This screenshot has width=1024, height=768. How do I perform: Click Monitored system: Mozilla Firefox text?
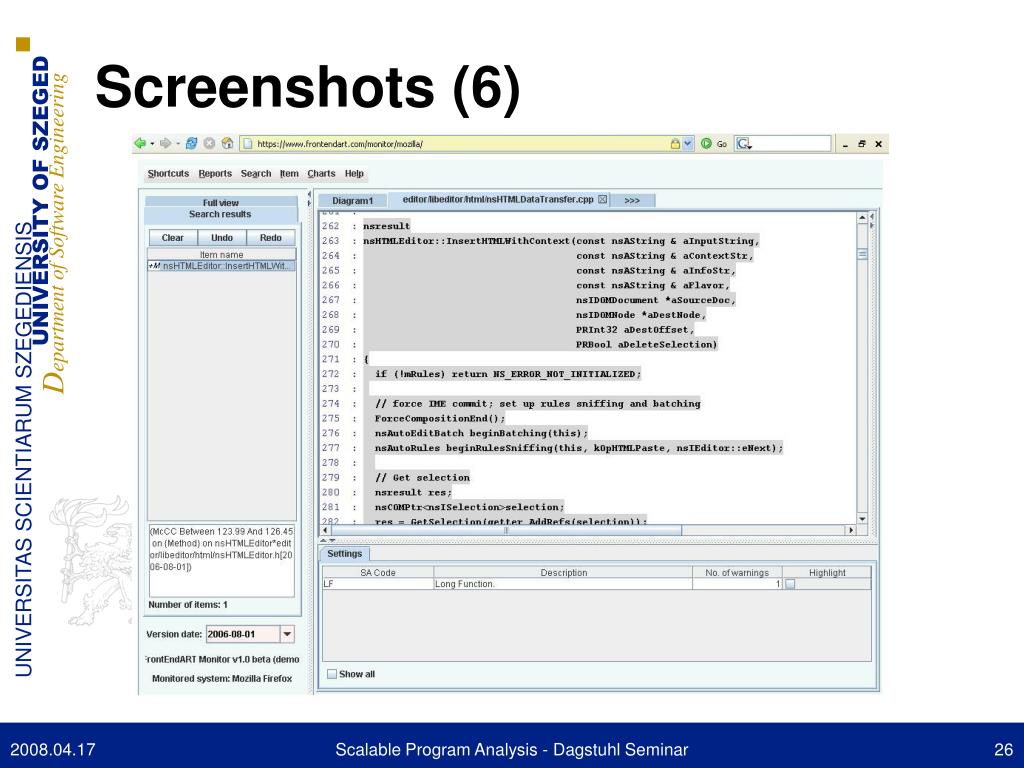coord(222,679)
